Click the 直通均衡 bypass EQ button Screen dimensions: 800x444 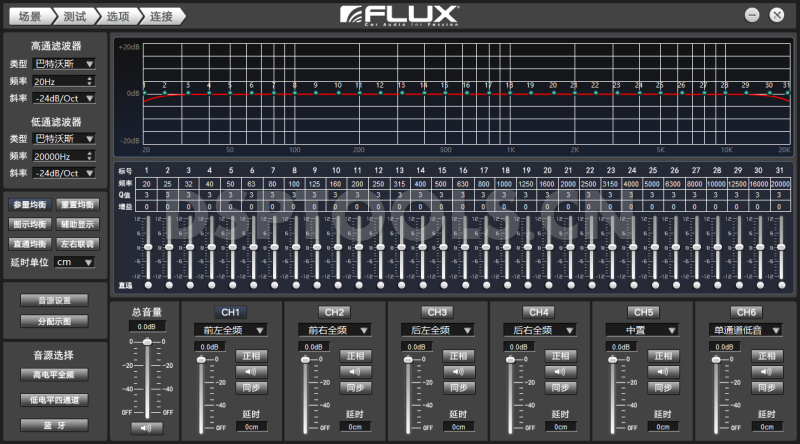click(30, 244)
